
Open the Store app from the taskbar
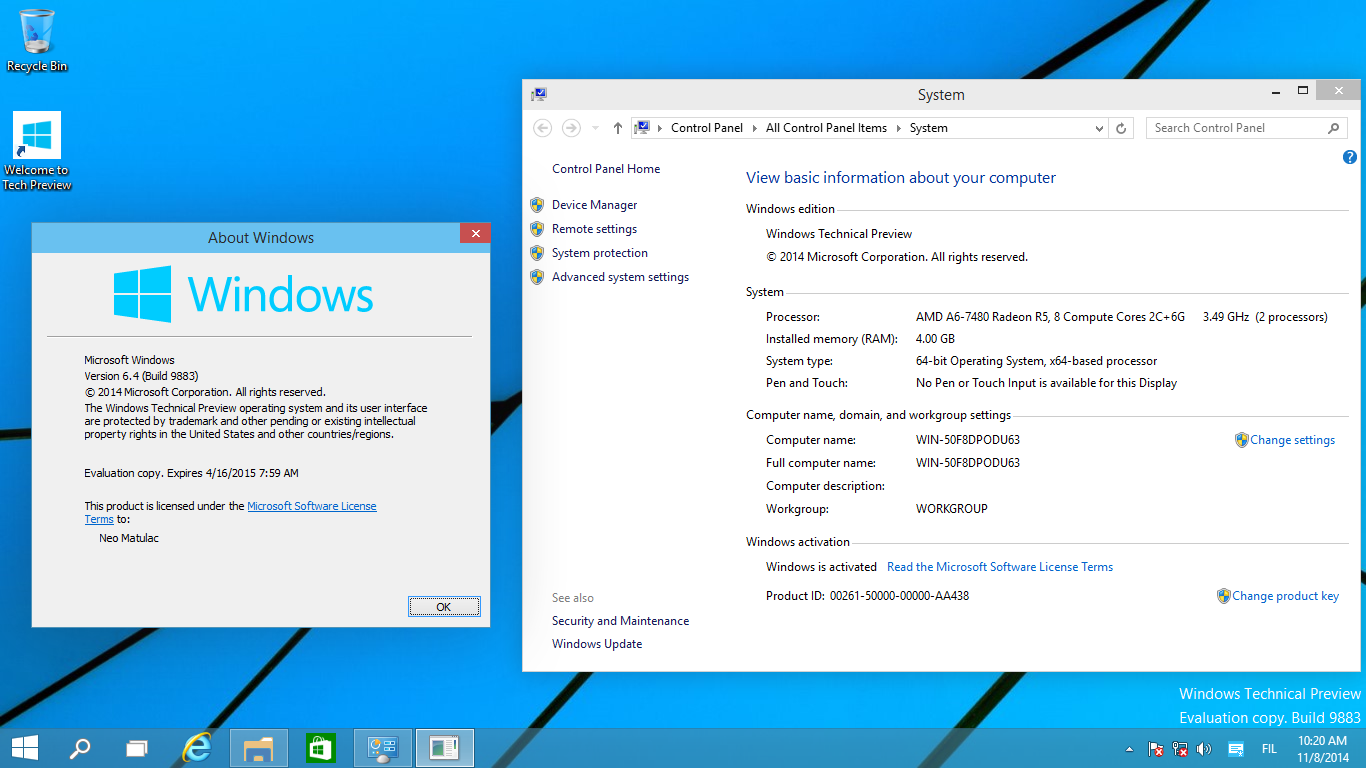coord(320,747)
